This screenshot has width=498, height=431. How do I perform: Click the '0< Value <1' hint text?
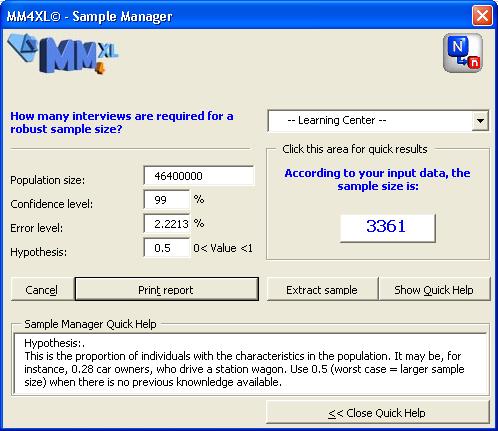click(x=223, y=248)
